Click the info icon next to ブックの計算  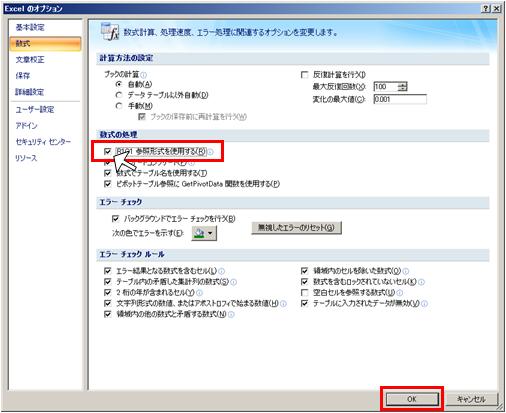click(144, 75)
